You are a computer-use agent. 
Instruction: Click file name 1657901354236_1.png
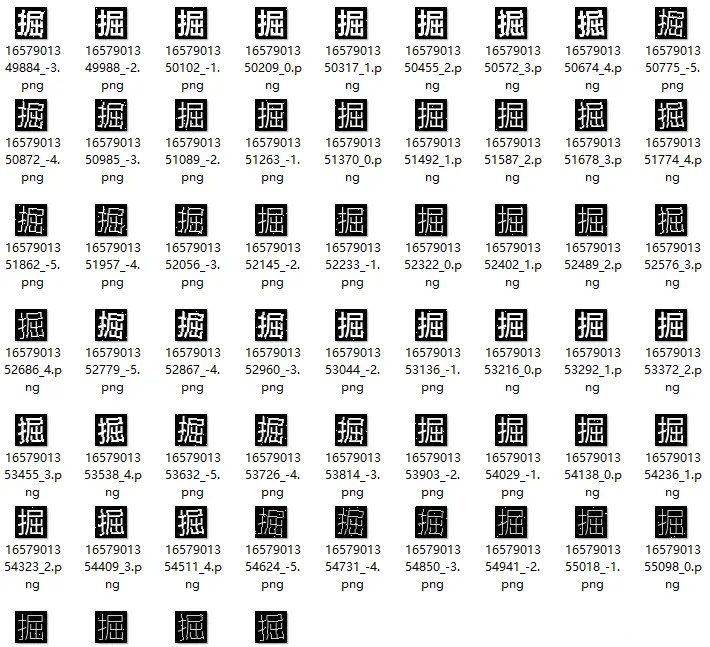click(x=673, y=475)
